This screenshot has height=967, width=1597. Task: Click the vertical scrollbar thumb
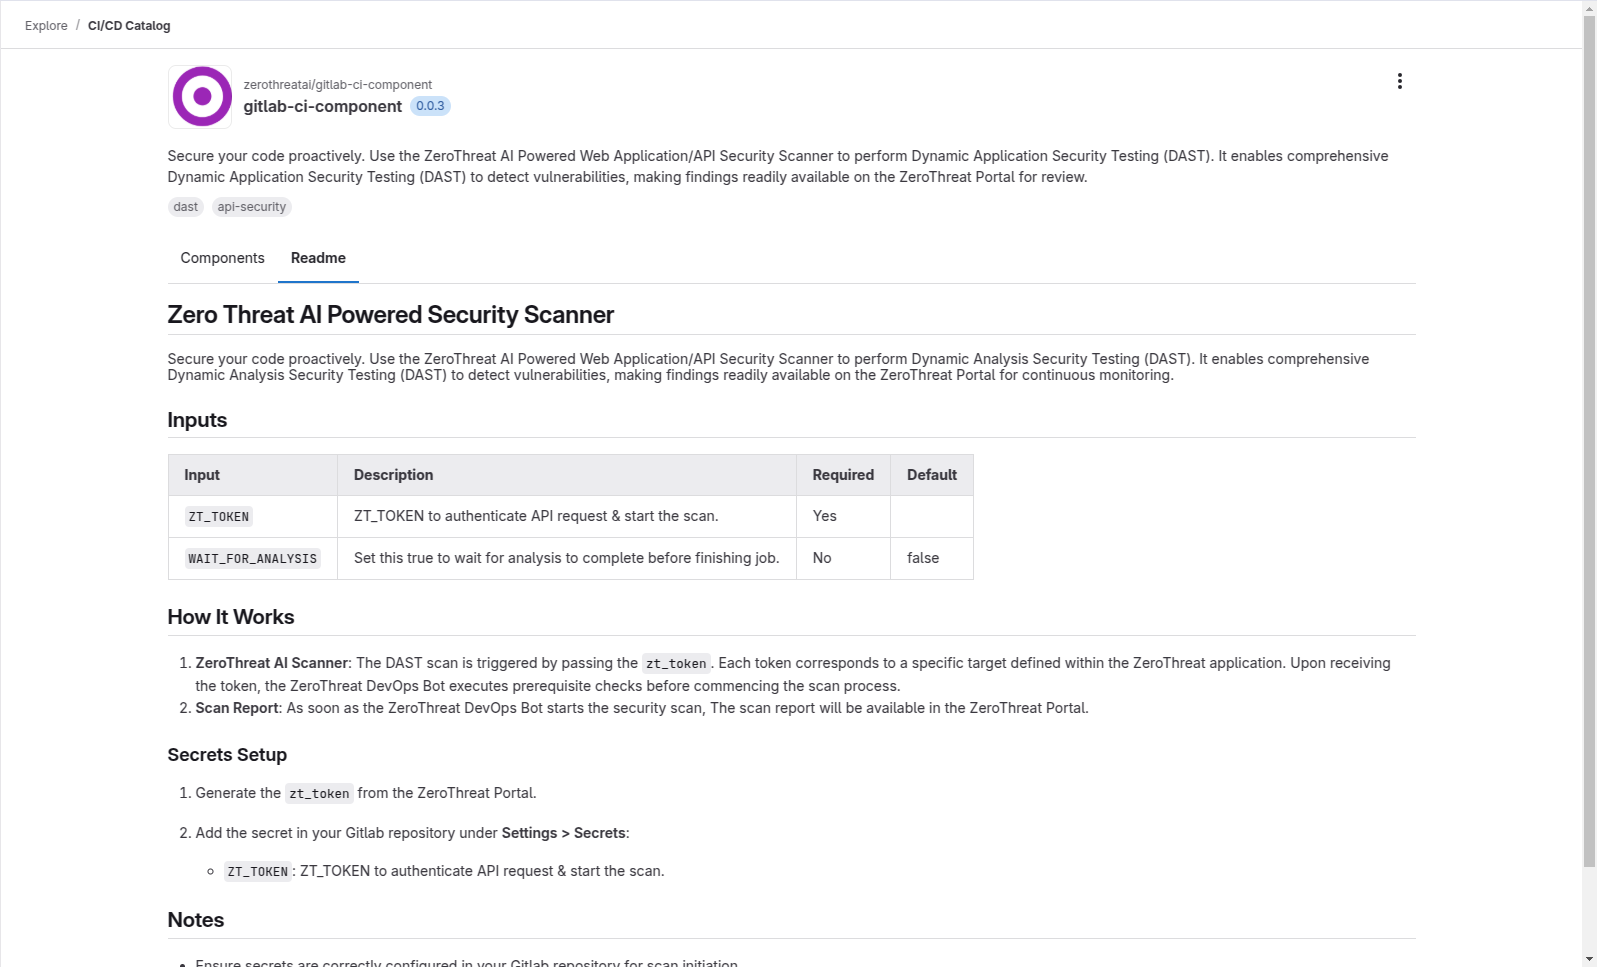click(1589, 440)
